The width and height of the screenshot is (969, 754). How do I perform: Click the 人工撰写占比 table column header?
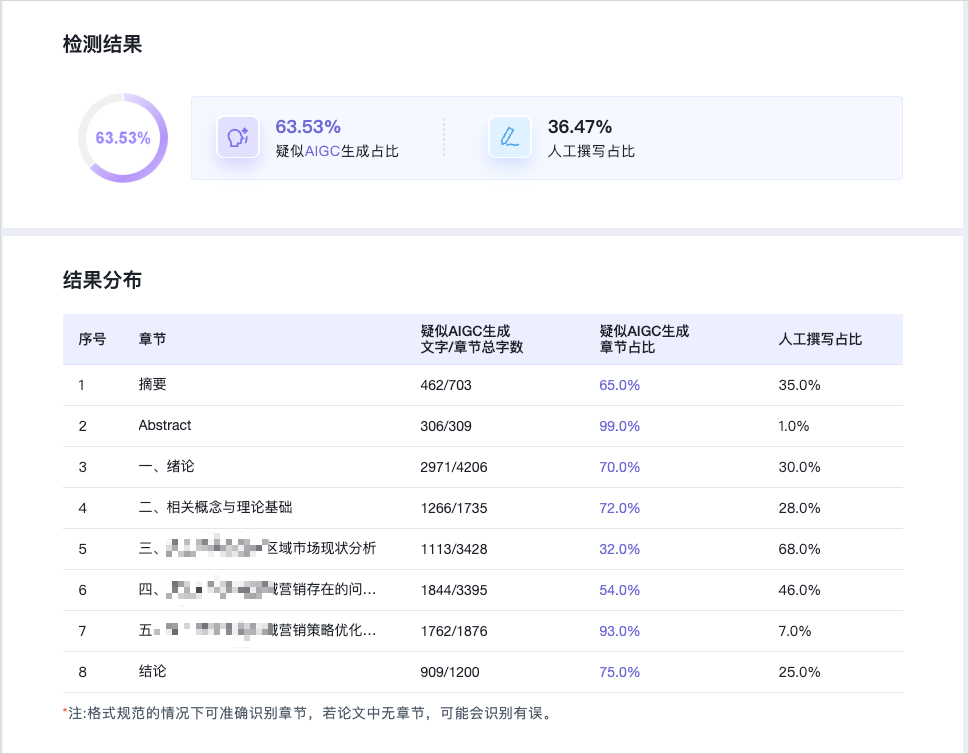coord(820,339)
